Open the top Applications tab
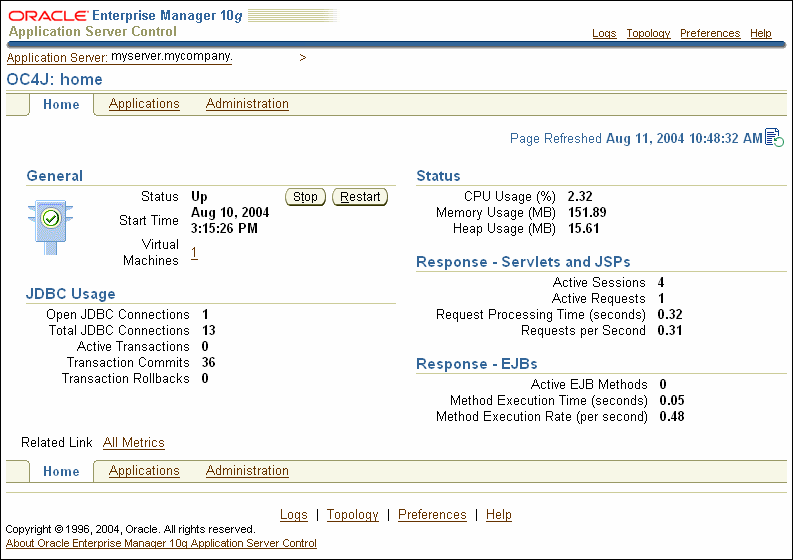Viewport: 793px width, 560px height. click(x=144, y=104)
